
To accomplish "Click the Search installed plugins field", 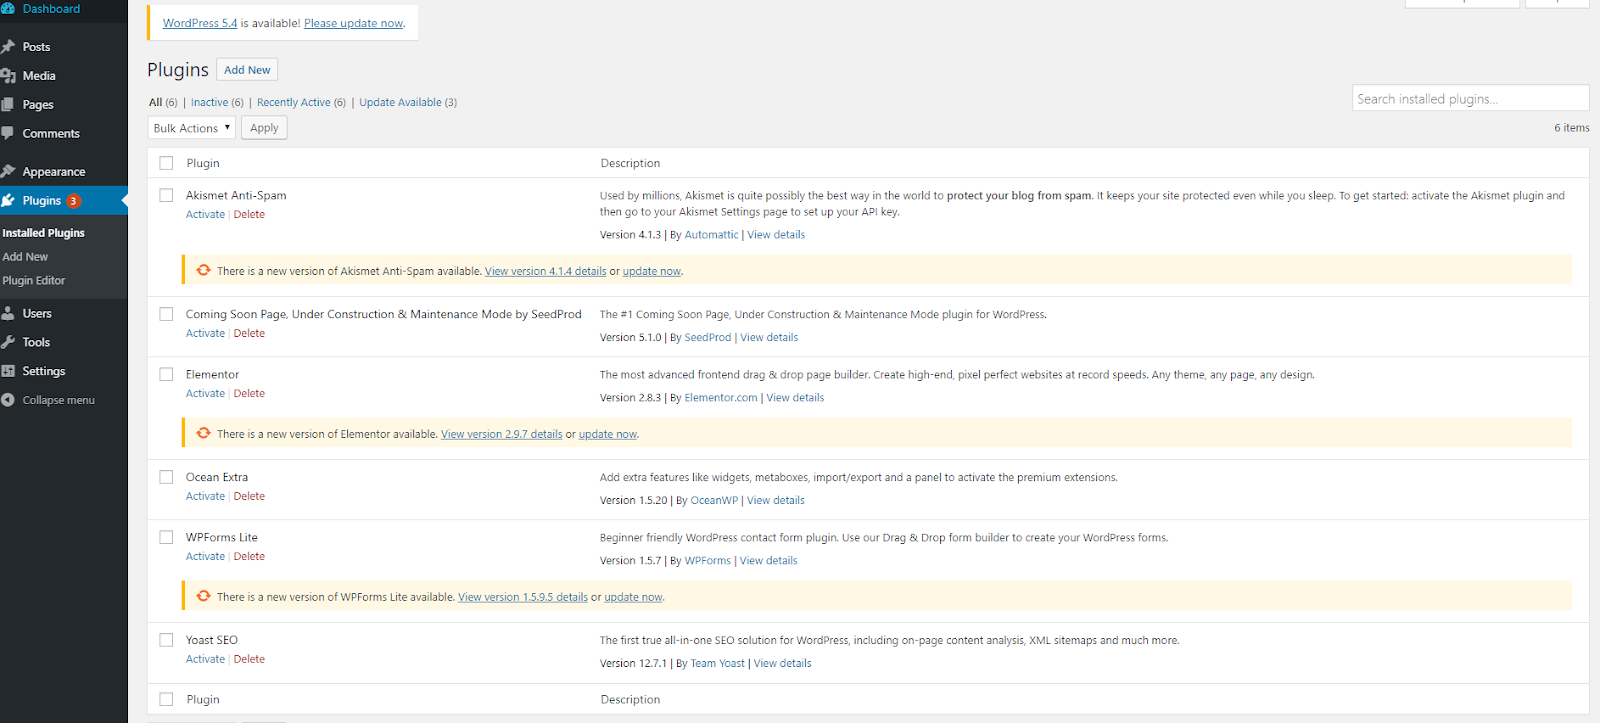I will pos(1470,98).
